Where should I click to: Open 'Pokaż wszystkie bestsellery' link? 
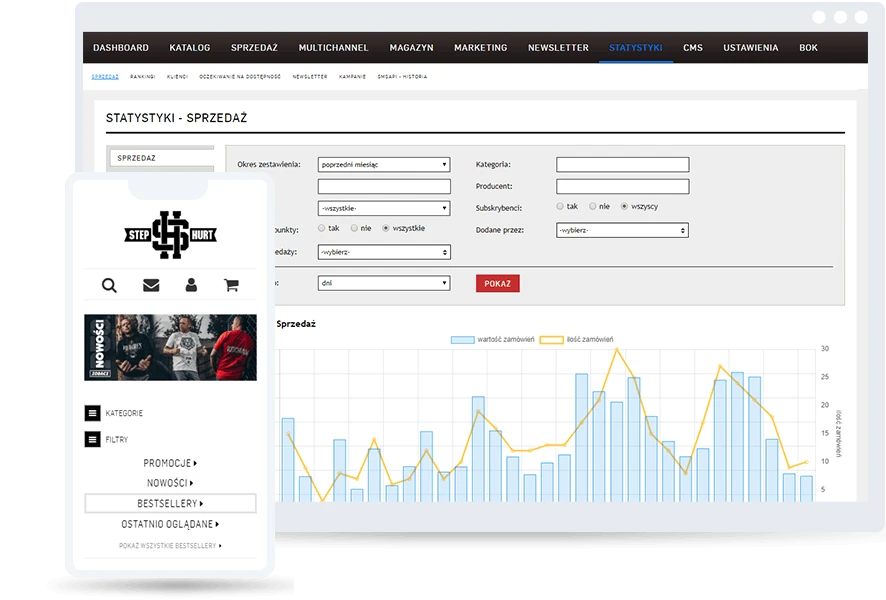click(170, 546)
